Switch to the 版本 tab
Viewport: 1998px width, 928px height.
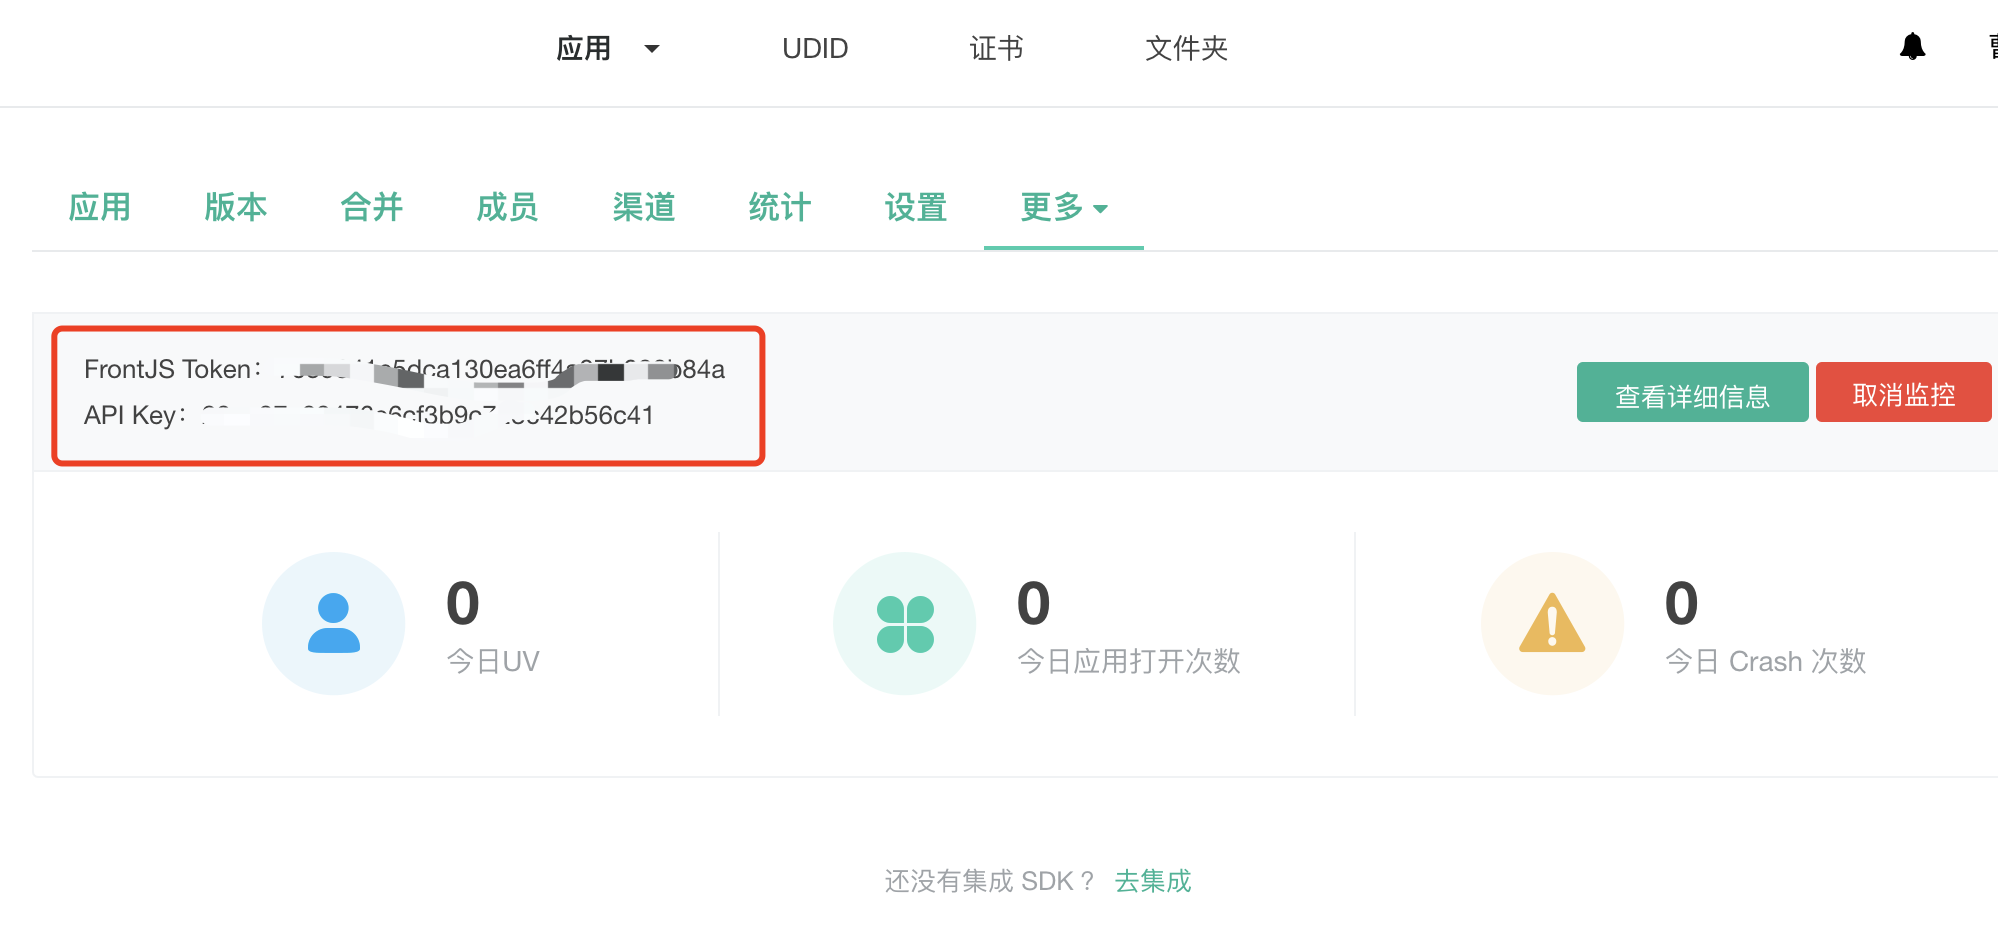point(236,208)
